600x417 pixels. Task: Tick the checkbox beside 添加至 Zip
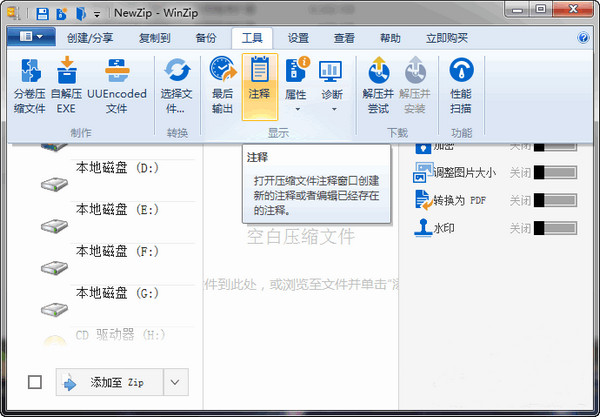[x=35, y=382]
